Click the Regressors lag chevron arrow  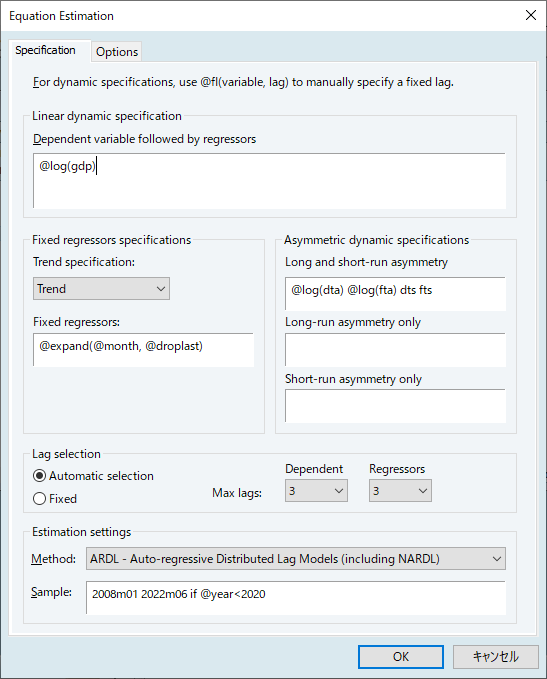[x=423, y=491]
